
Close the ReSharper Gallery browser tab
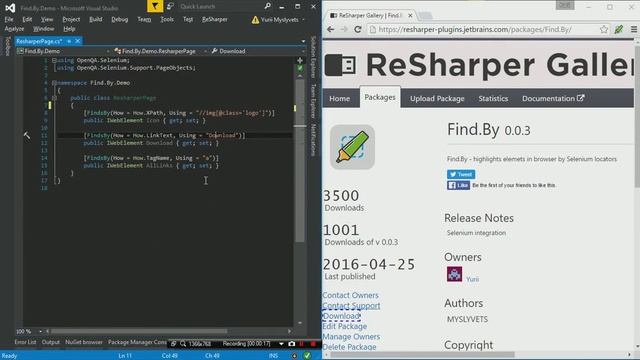410,16
